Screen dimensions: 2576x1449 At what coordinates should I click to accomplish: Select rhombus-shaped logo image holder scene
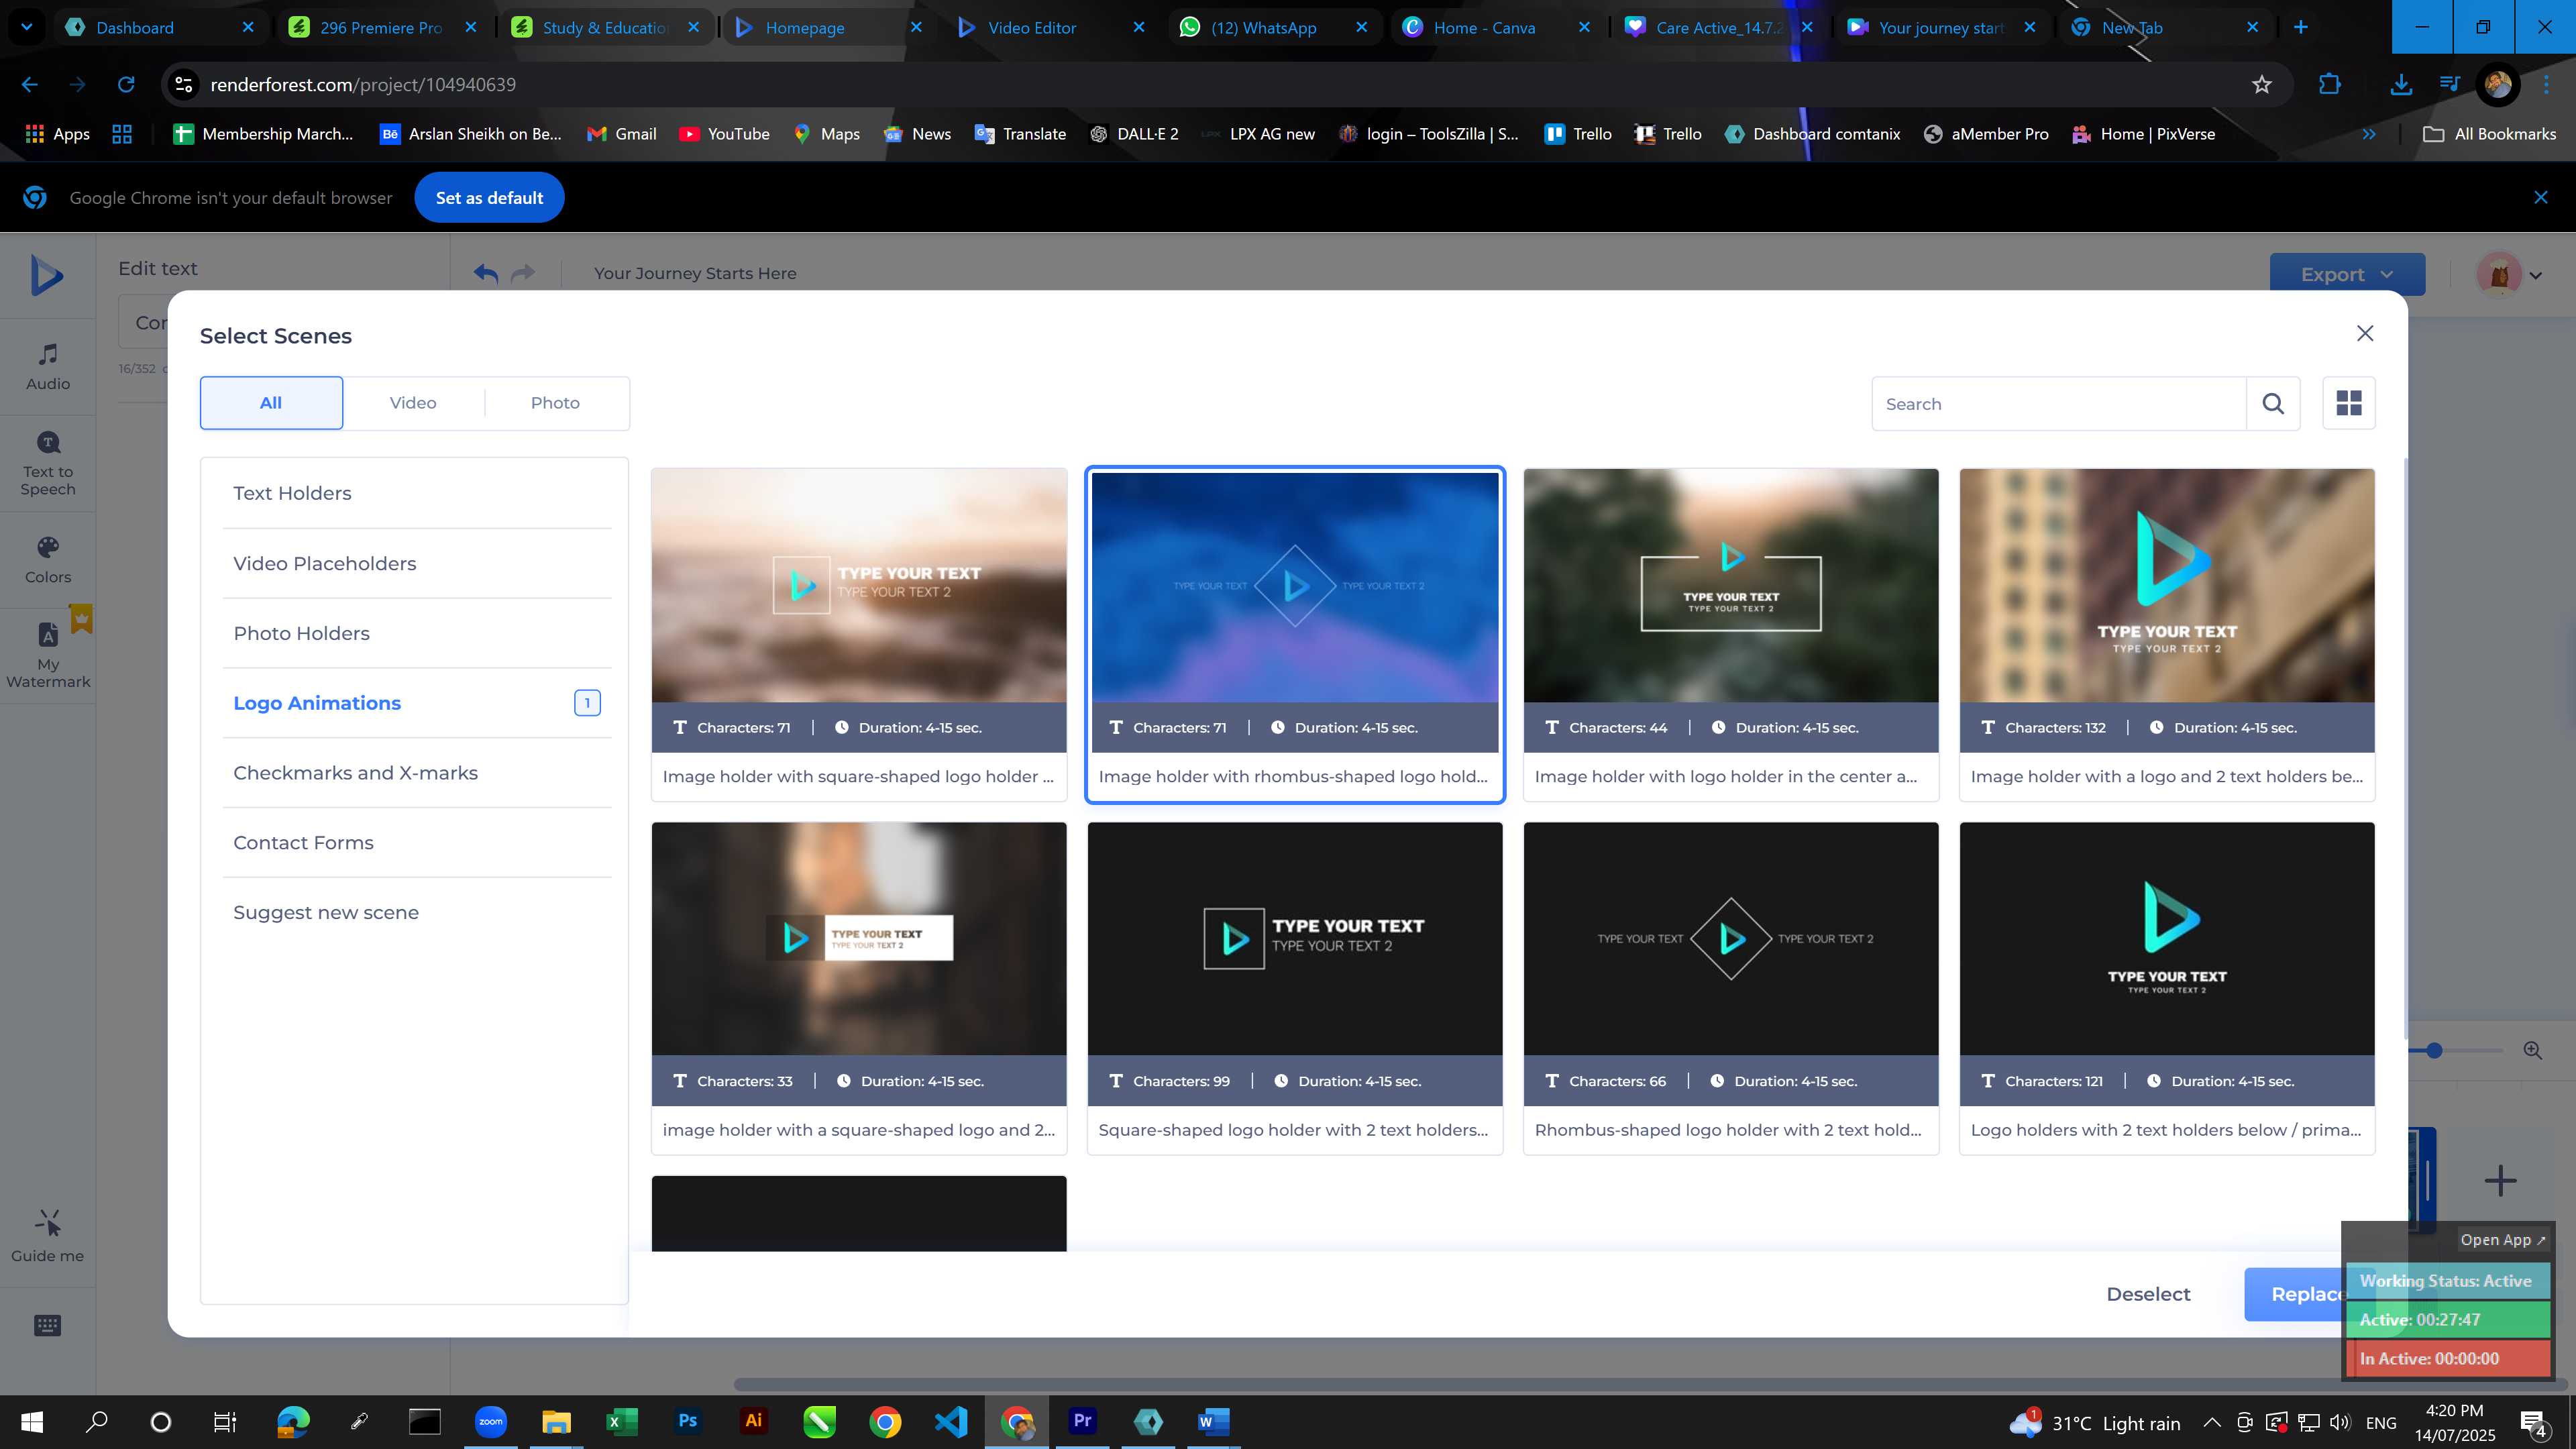tap(1295, 635)
